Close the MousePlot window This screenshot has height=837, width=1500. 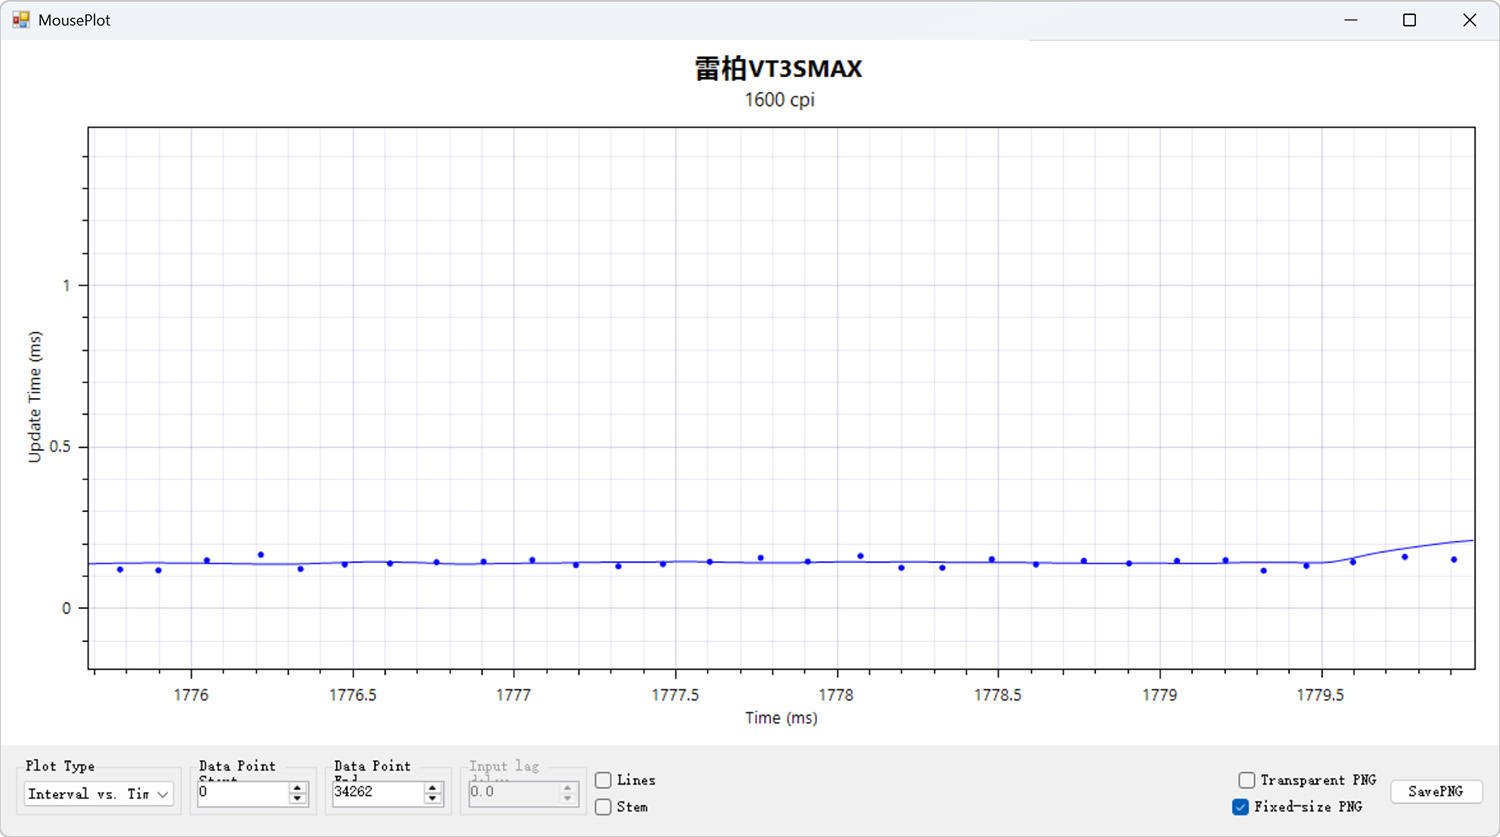[1469, 20]
